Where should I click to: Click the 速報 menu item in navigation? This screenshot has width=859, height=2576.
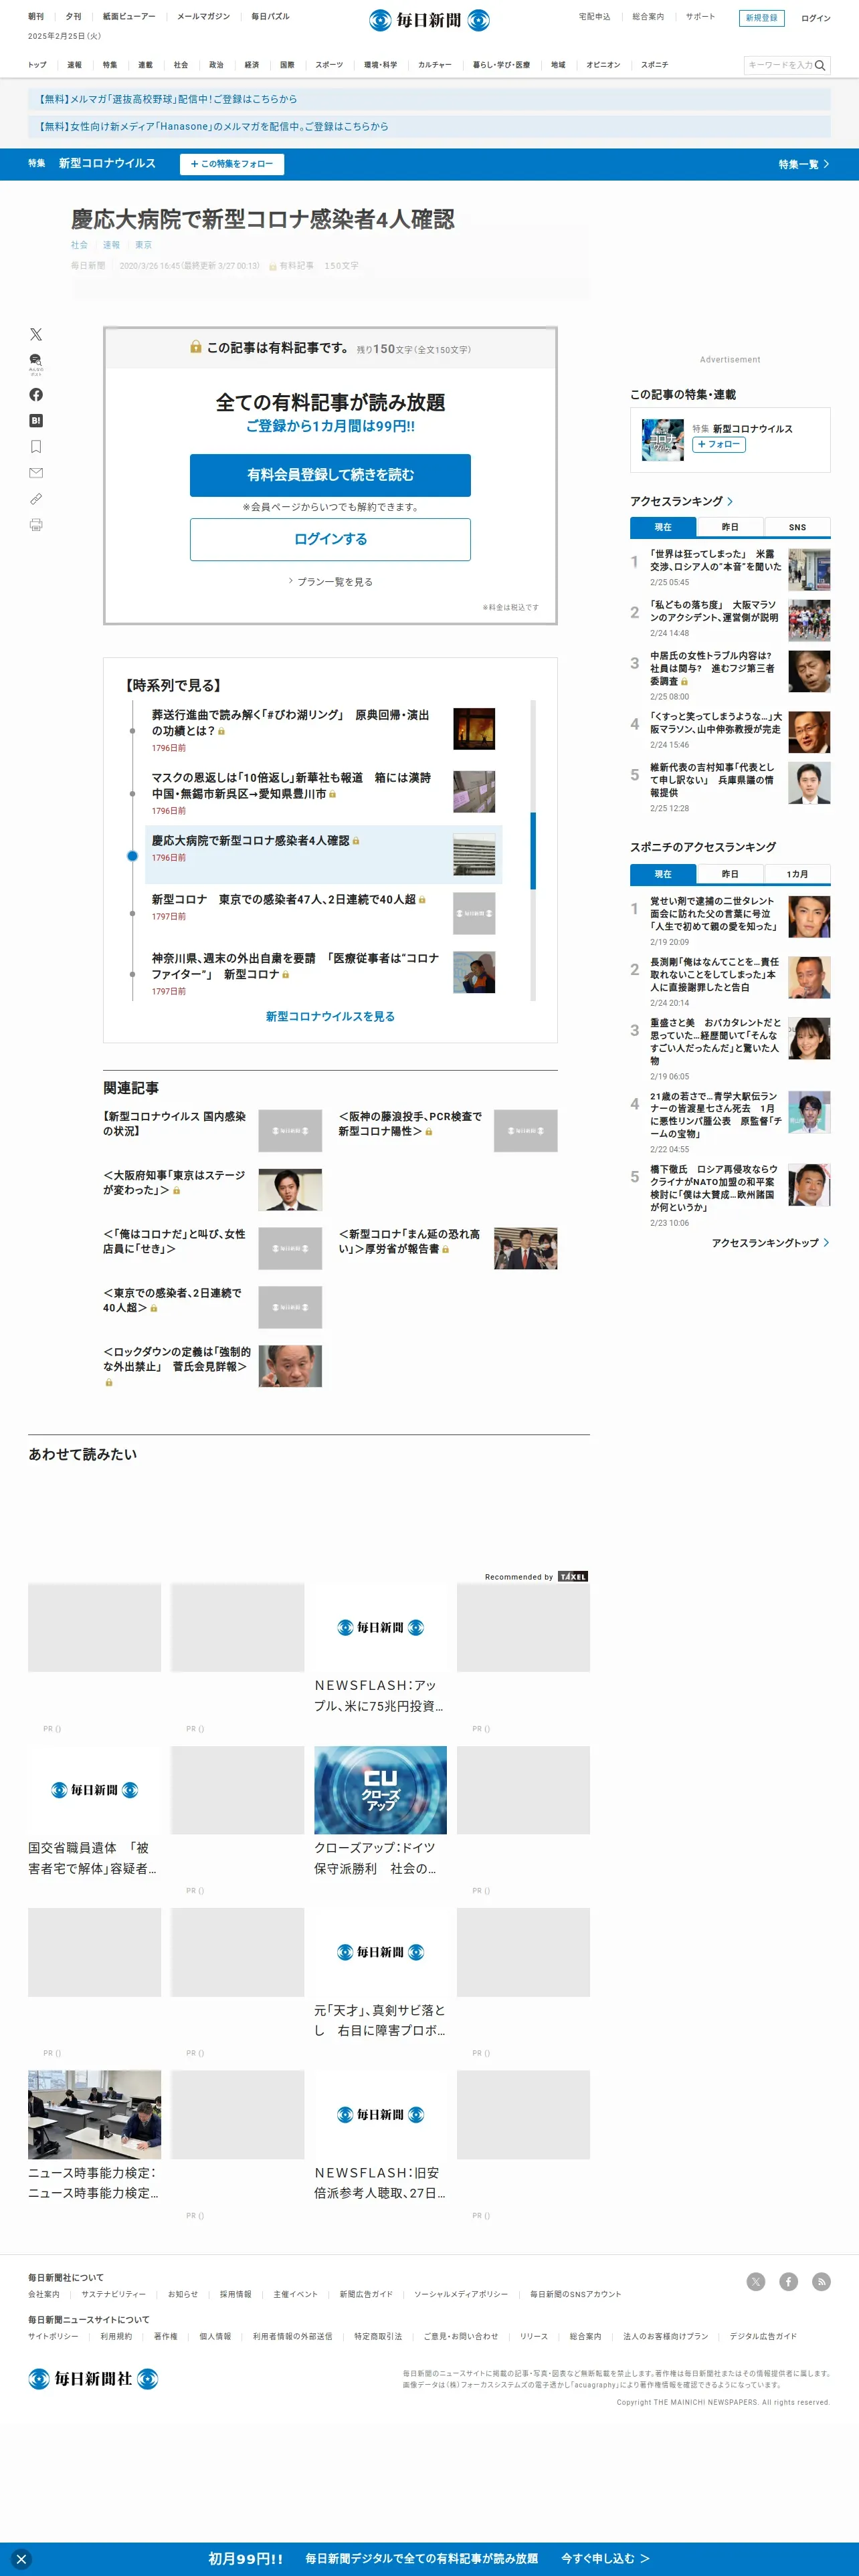[74, 65]
